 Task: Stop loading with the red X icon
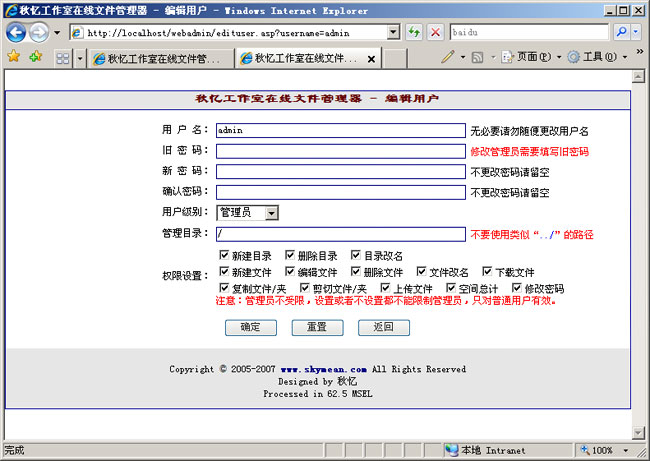coord(435,32)
